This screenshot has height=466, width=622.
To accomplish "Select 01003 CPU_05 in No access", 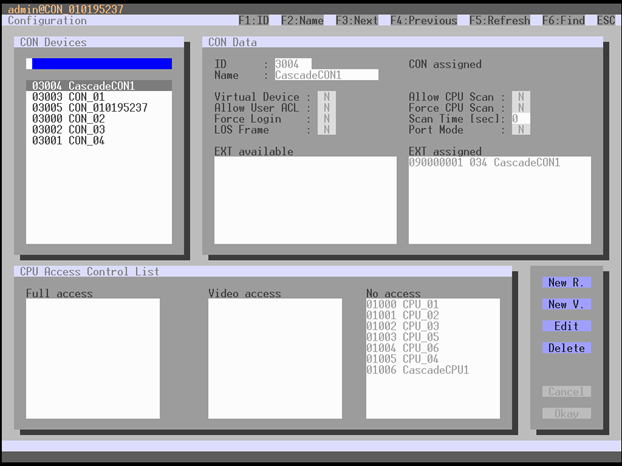I will (433, 337).
